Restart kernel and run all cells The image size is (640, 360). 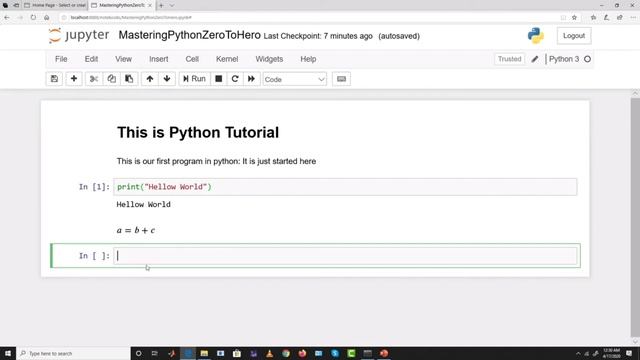click(x=251, y=79)
